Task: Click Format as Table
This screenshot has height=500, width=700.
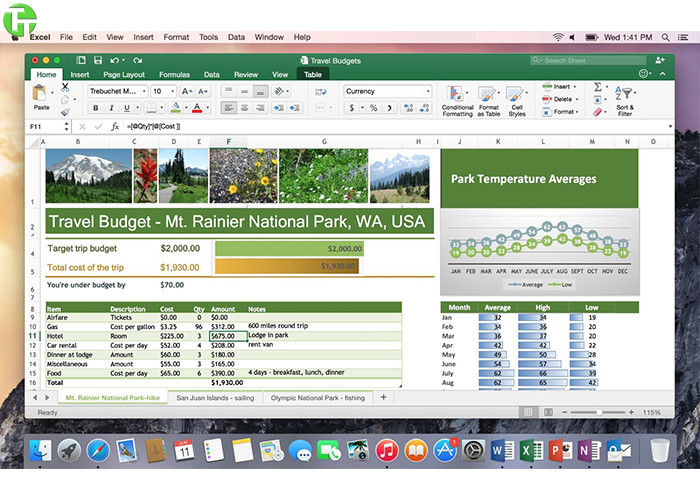Action: point(489,99)
